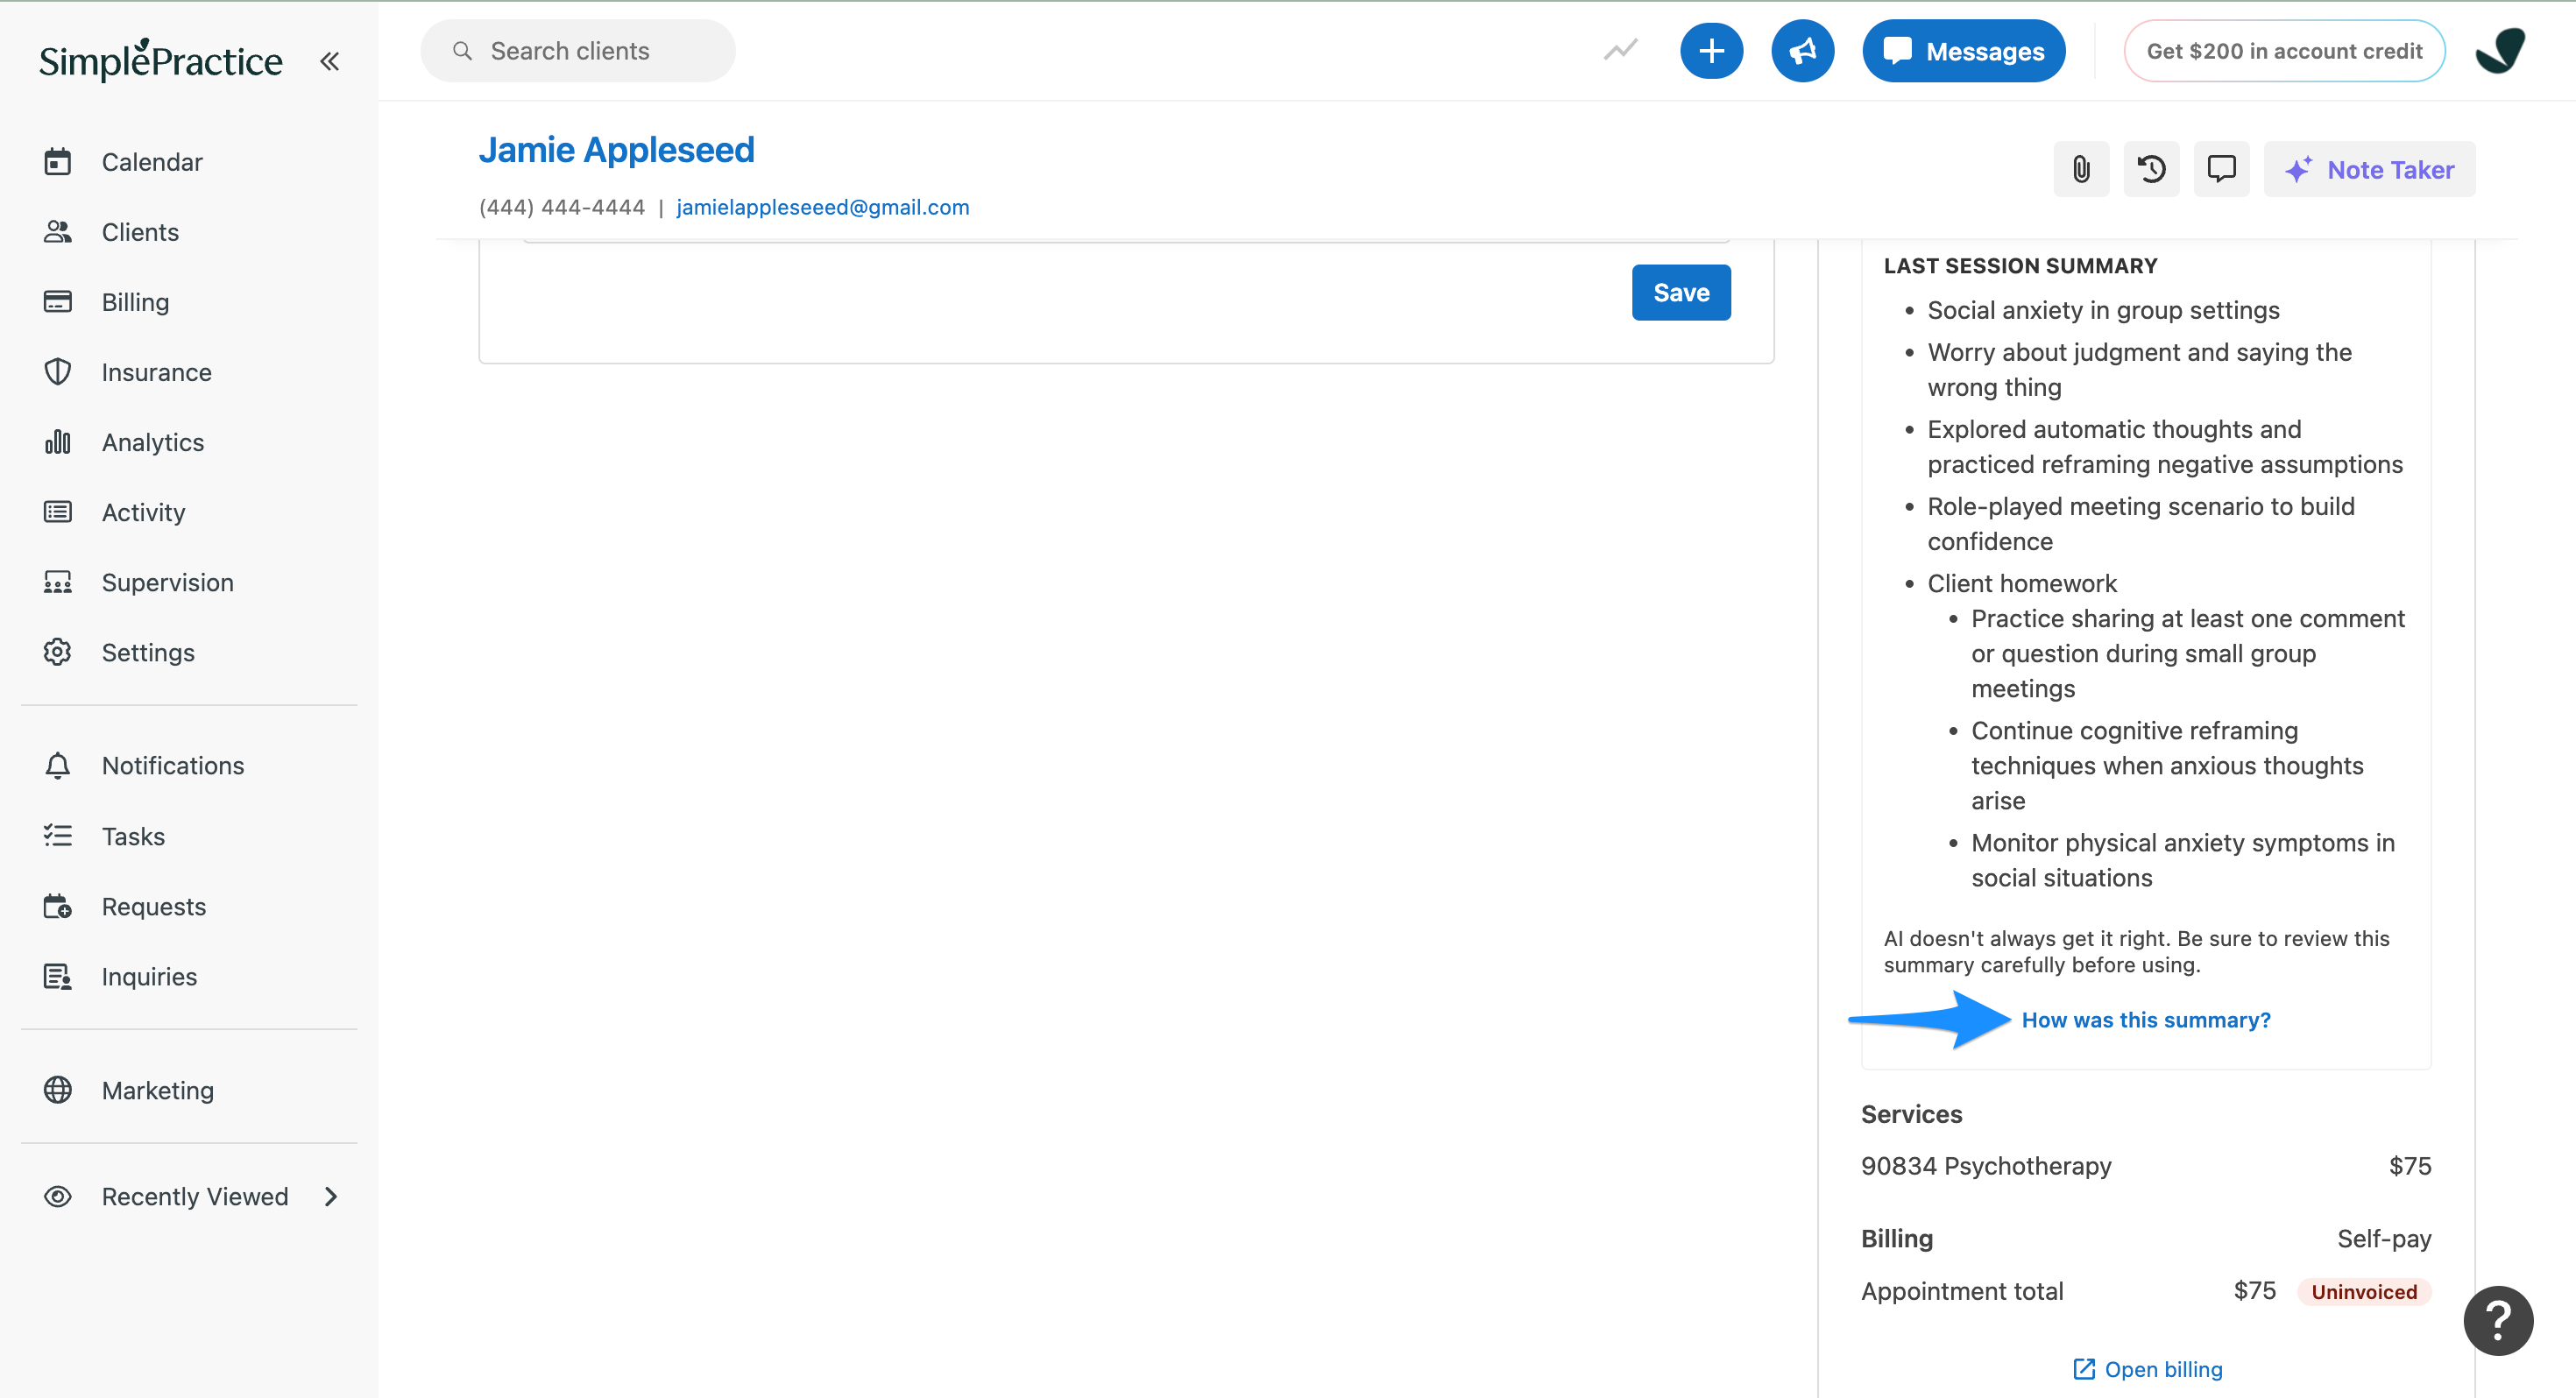The width and height of the screenshot is (2576, 1398).
Task: Click the Calendar icon in sidebar
Action: [58, 161]
